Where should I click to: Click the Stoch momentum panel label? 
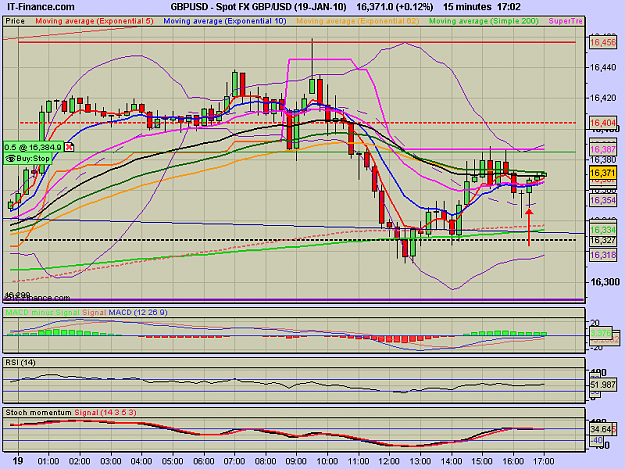[x=38, y=413]
